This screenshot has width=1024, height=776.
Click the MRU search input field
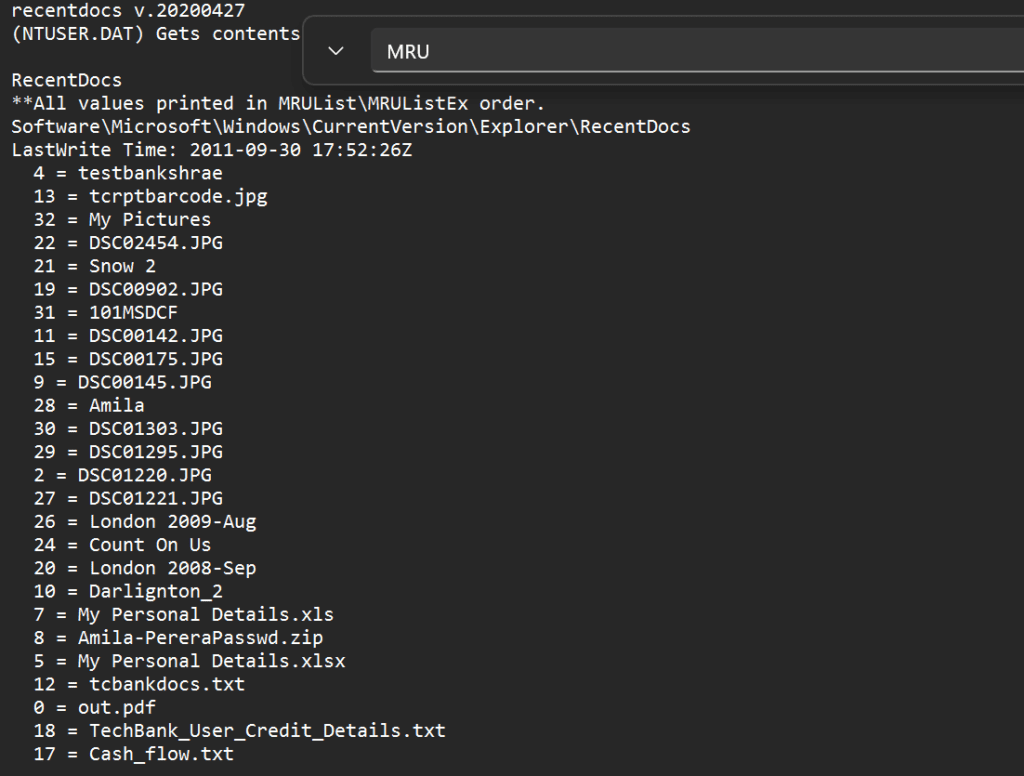[x=690, y=51]
